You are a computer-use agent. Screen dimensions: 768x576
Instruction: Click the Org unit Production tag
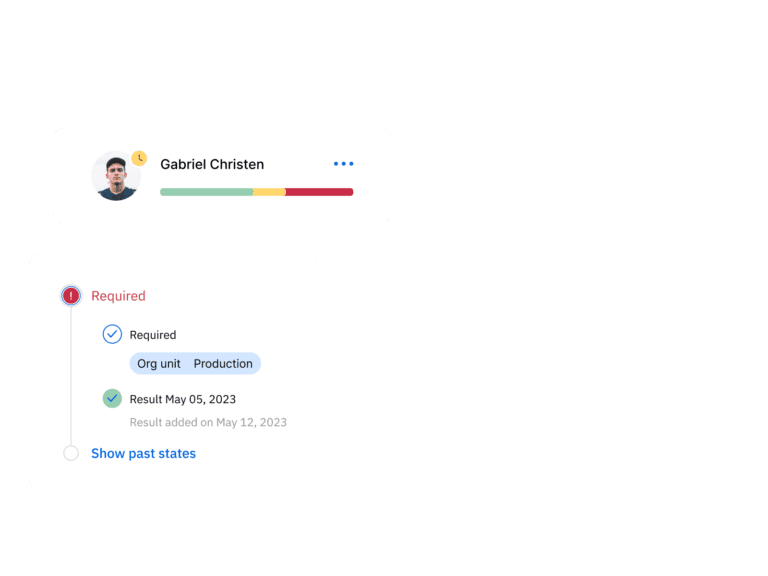tap(195, 363)
